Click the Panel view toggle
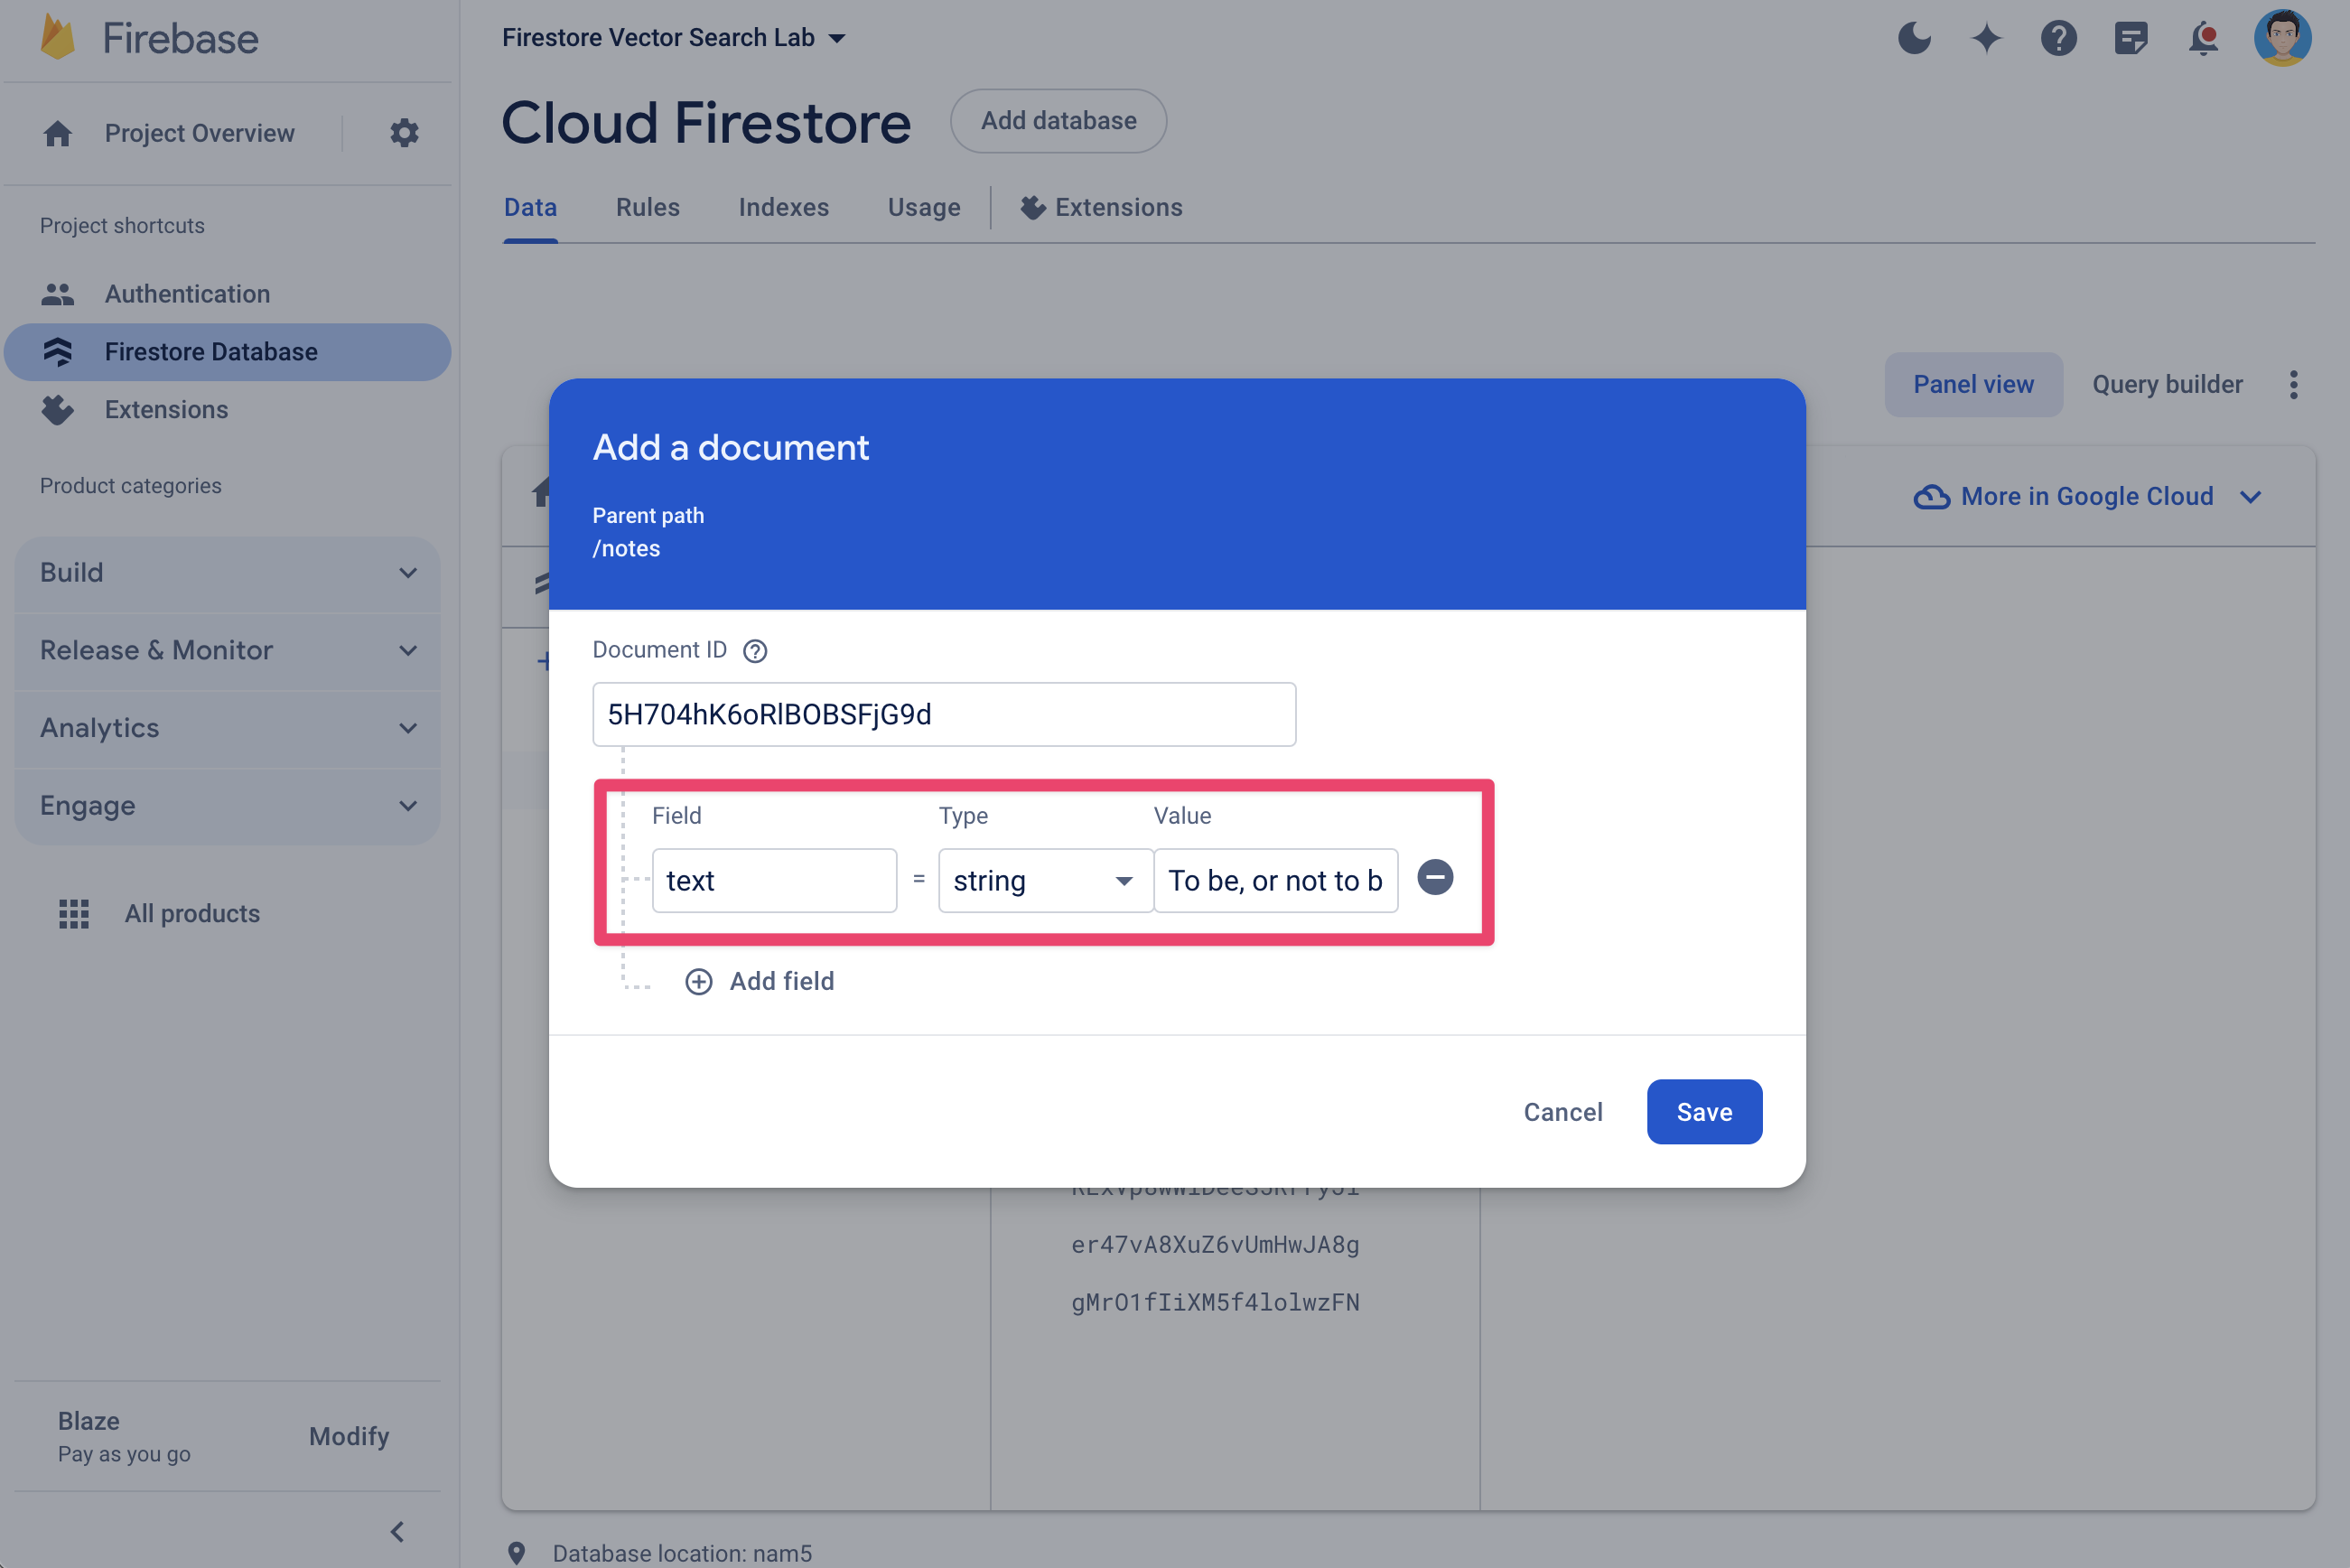This screenshot has width=2350, height=1568. pos(1973,385)
